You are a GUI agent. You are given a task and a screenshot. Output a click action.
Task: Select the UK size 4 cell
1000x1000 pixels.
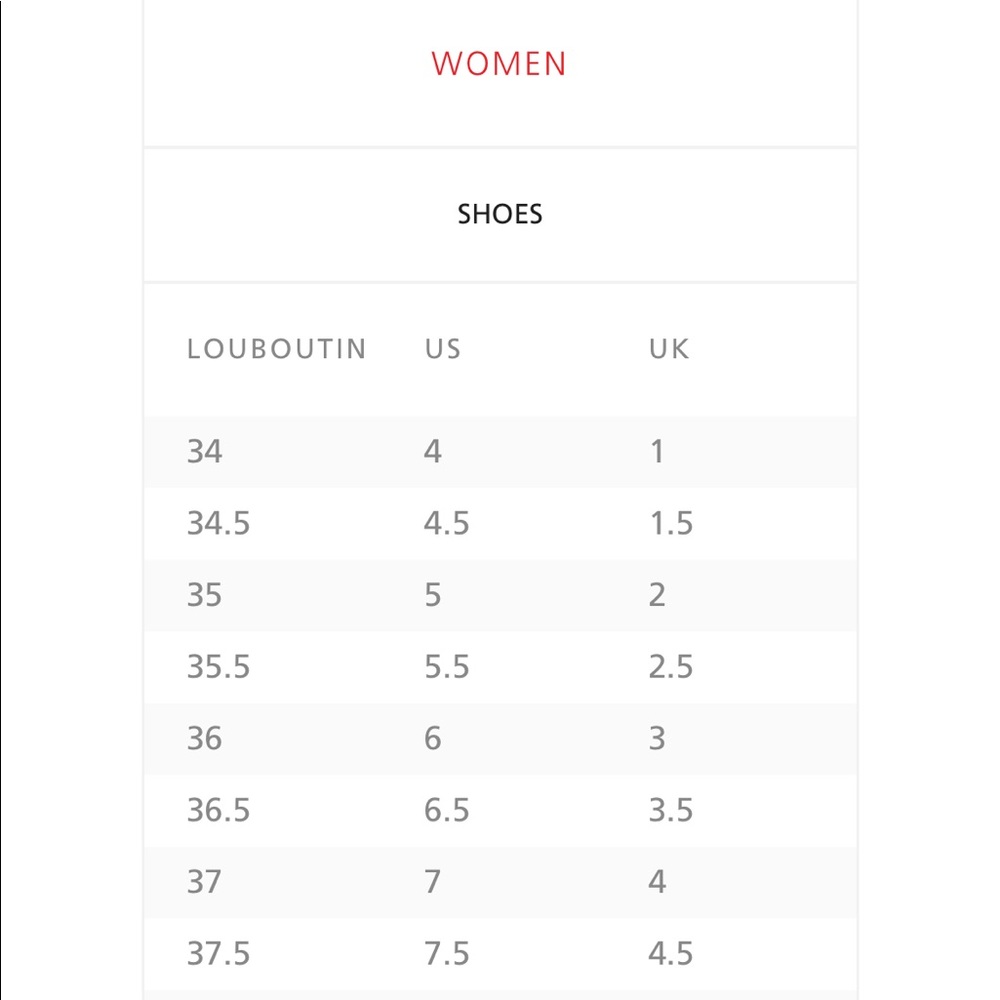coord(658,882)
